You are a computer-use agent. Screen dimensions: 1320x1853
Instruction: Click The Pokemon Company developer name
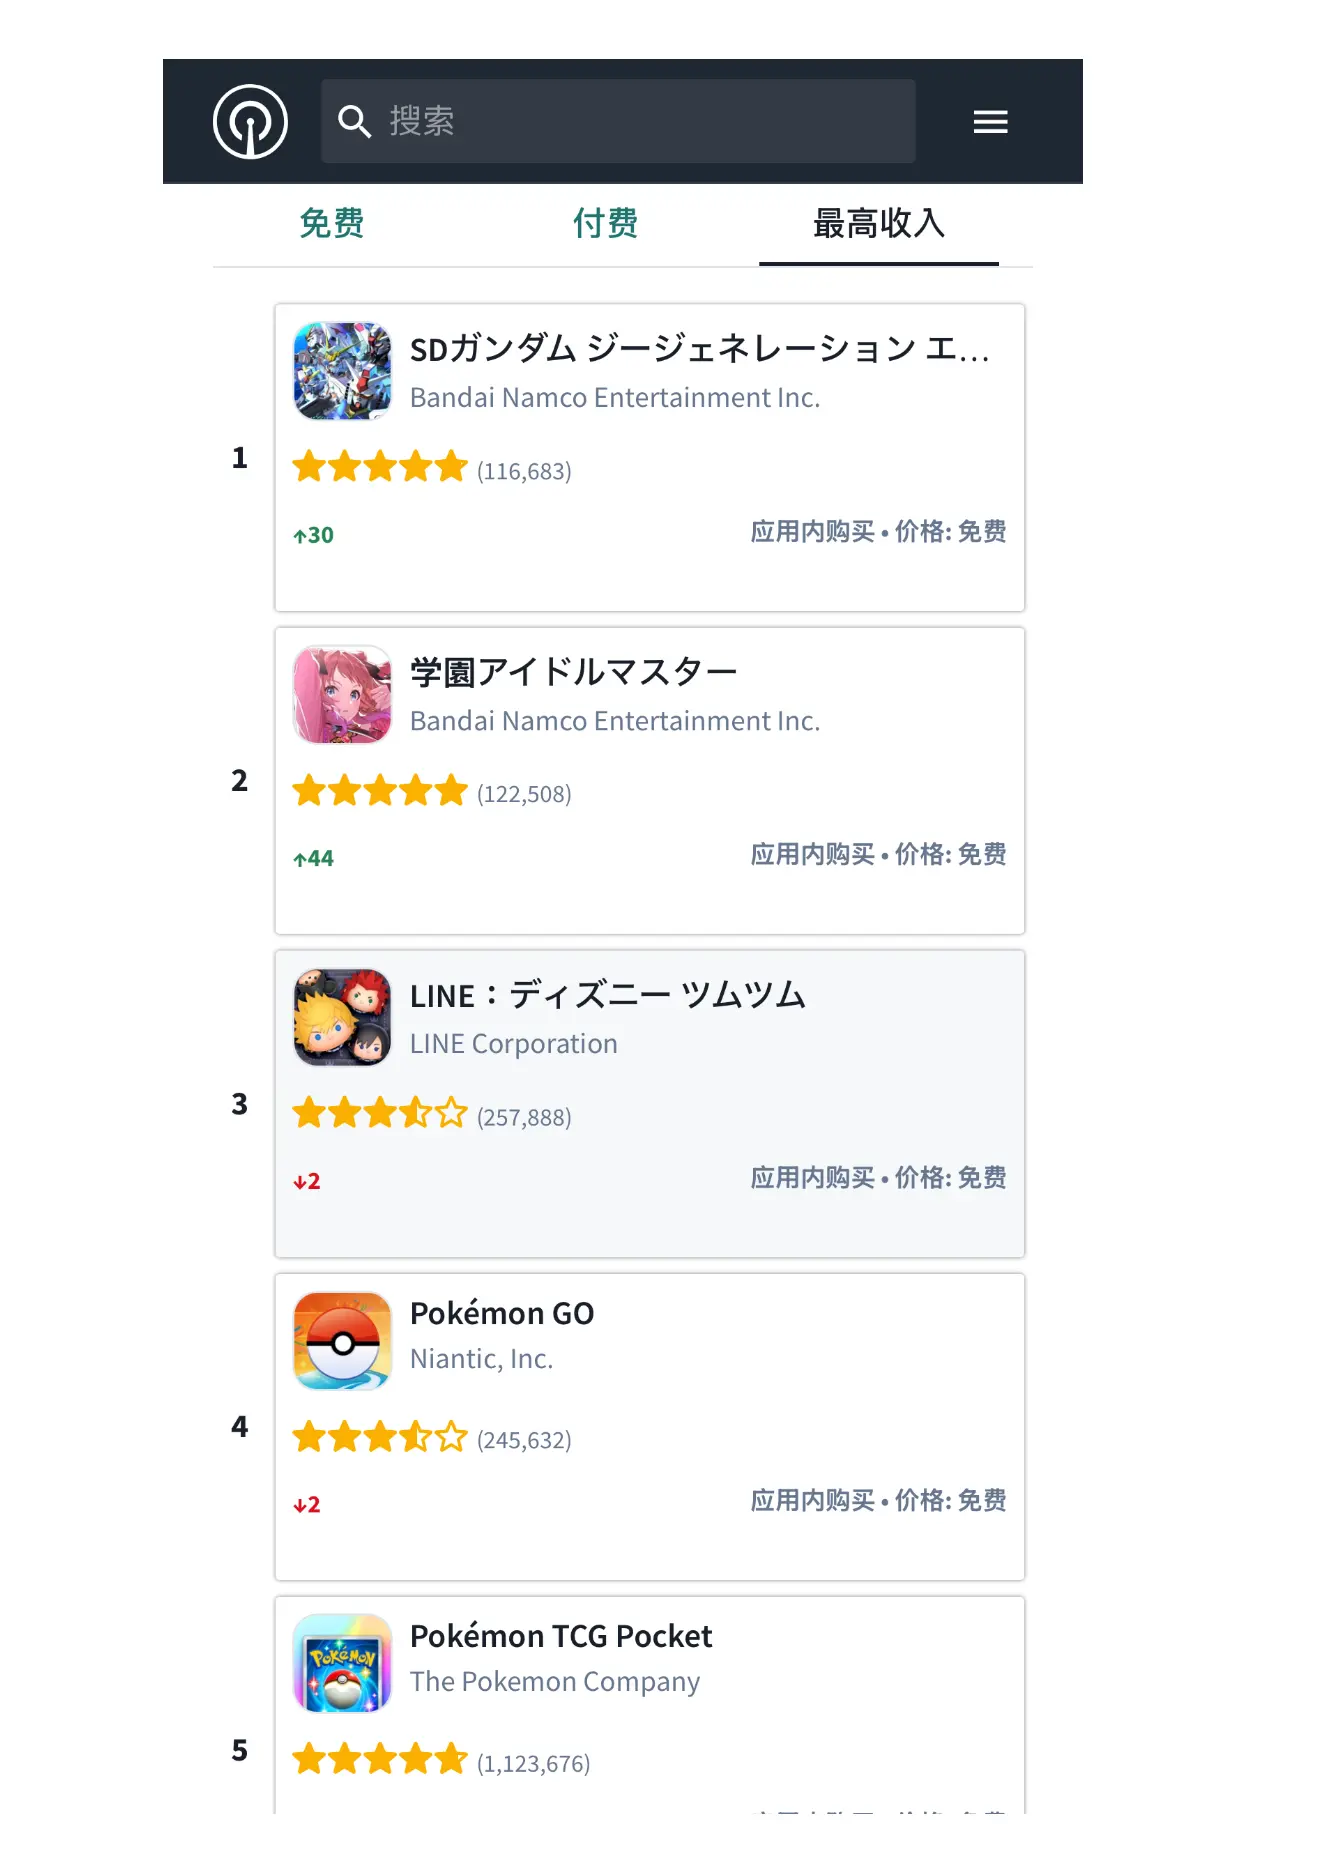pos(555,1682)
